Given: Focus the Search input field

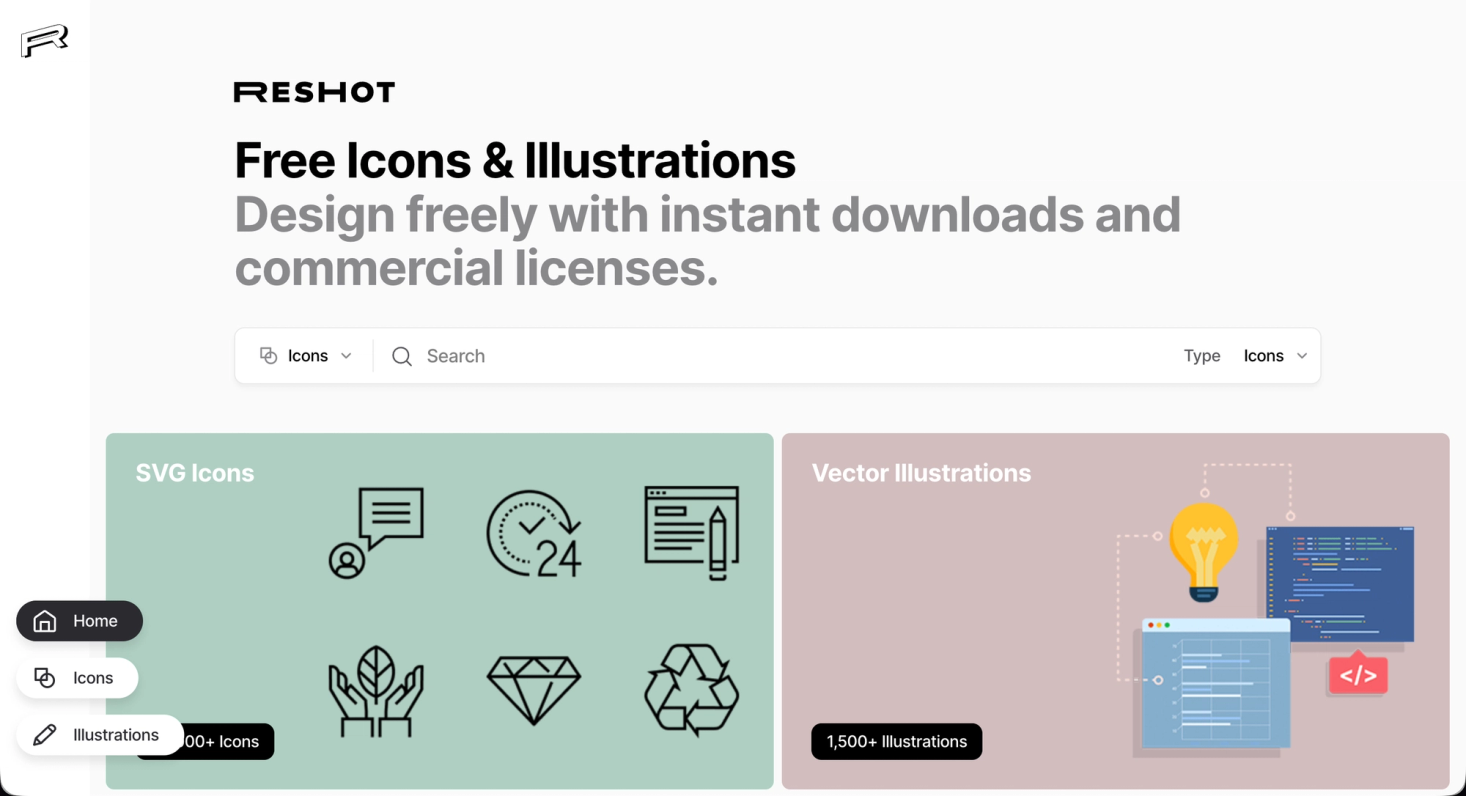Looking at the screenshot, I should point(780,356).
